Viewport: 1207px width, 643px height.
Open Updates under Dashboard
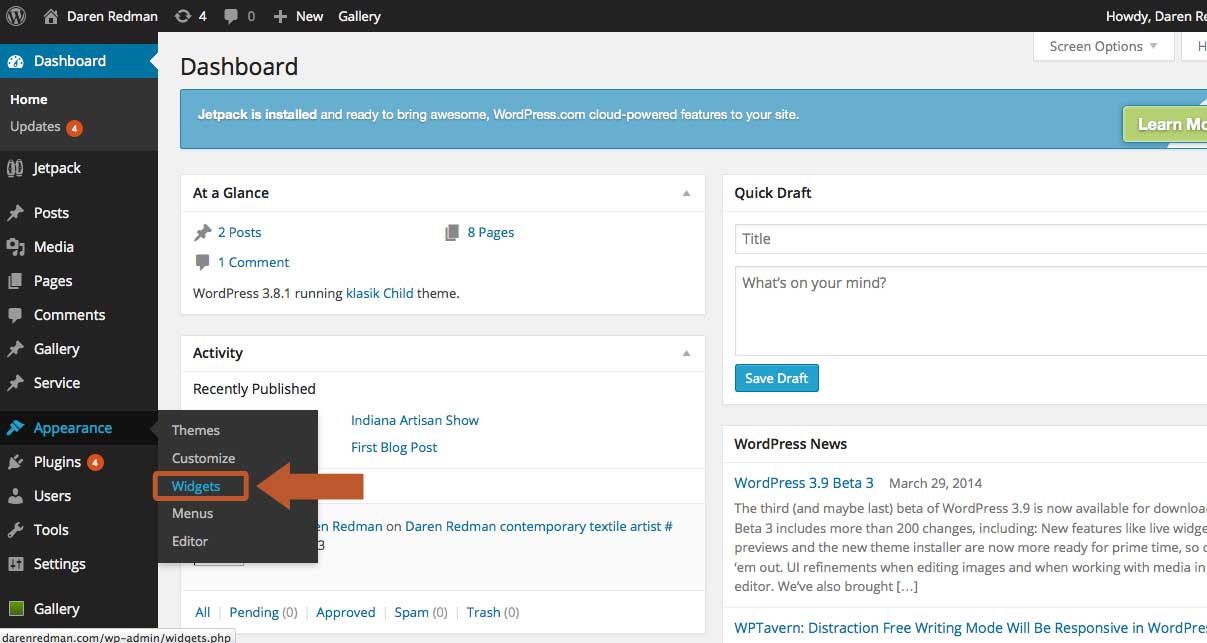tap(35, 126)
